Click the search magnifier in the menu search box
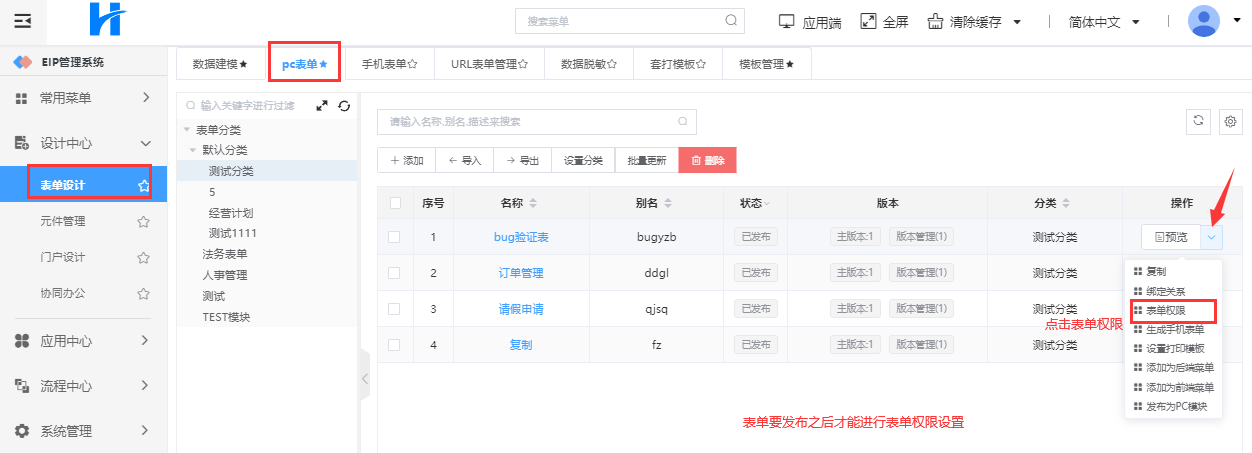The width and height of the screenshot is (1252, 453). 732,20
